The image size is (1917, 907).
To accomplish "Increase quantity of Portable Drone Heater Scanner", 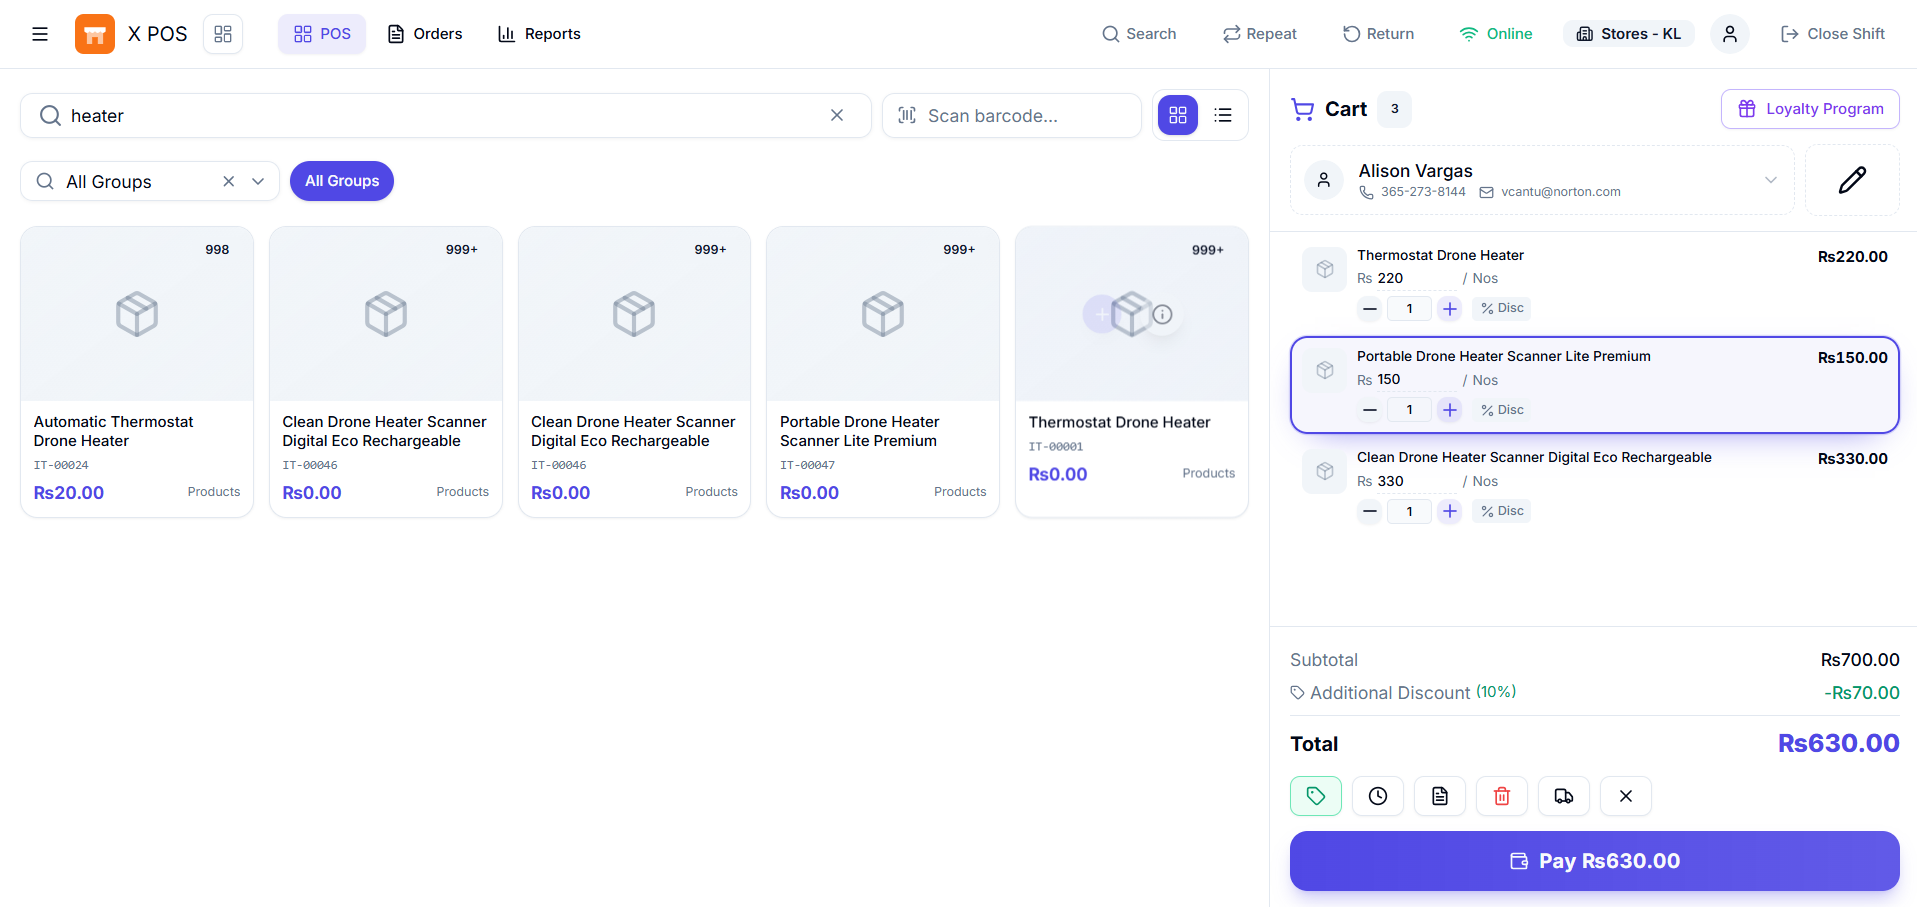I will (x=1450, y=410).
